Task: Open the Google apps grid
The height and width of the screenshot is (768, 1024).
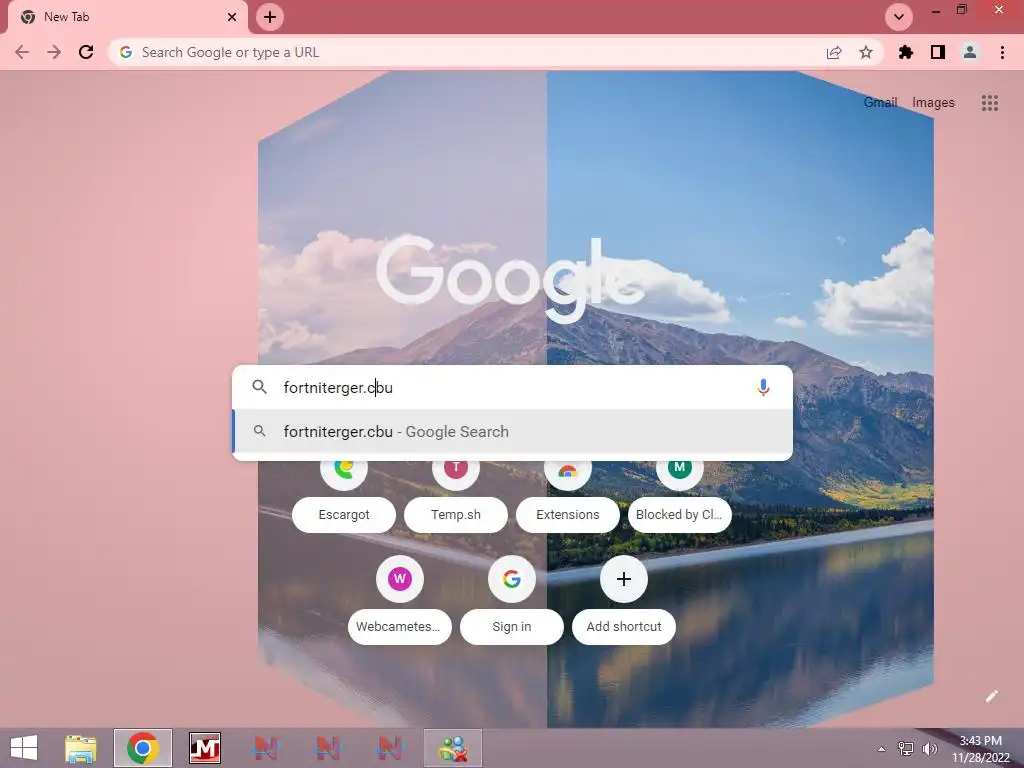Action: pyautogui.click(x=989, y=103)
